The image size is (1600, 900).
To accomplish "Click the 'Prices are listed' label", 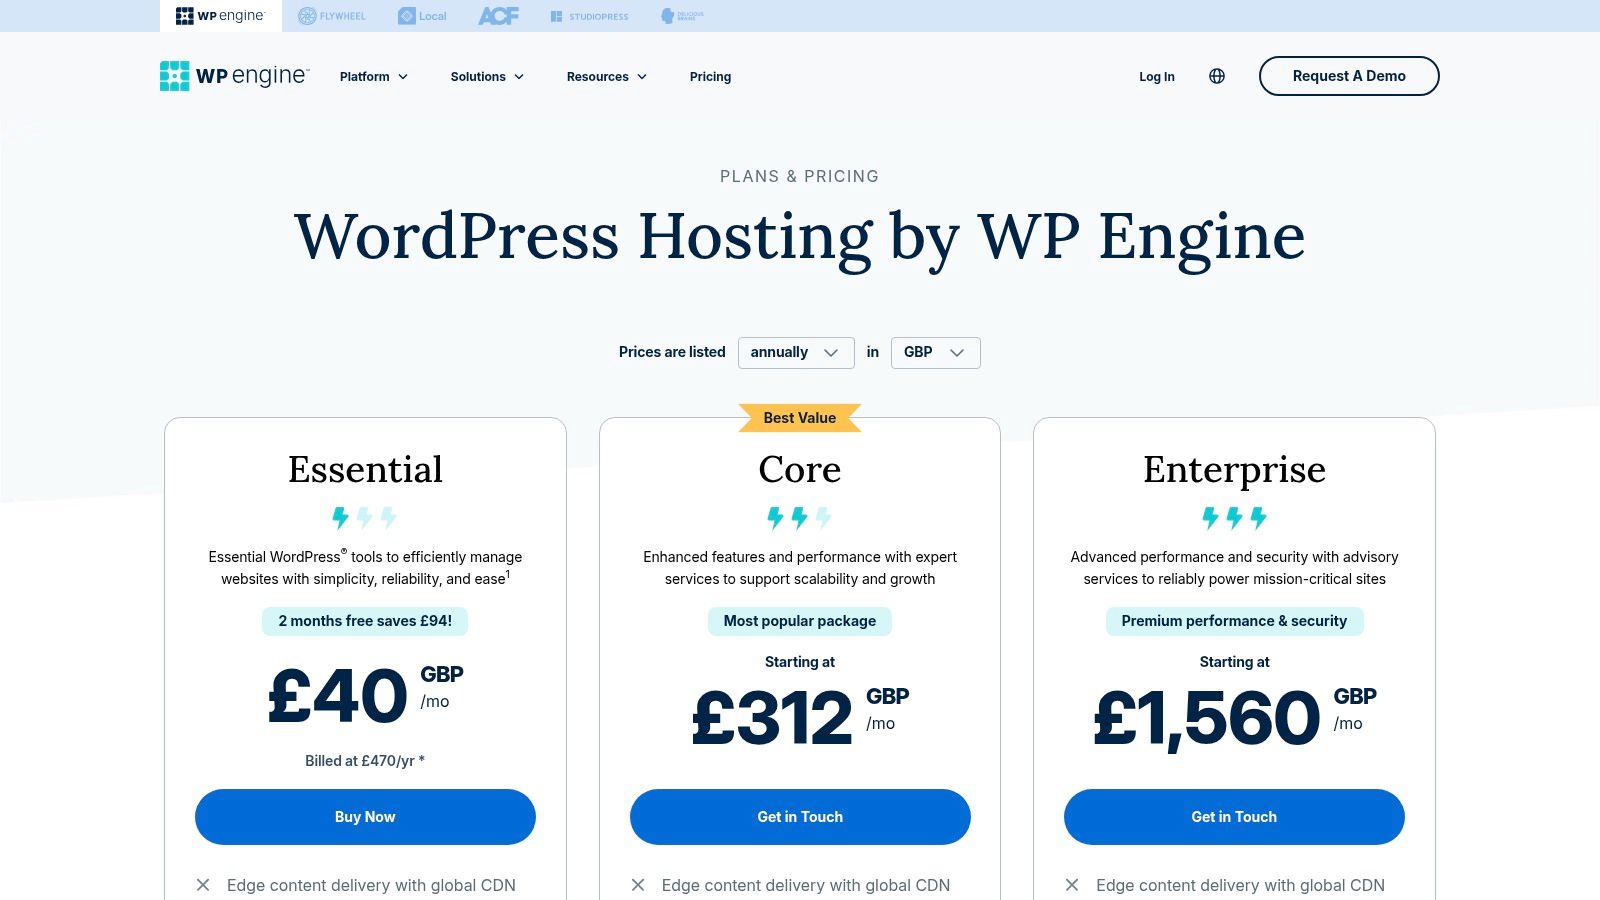I will [x=672, y=352].
